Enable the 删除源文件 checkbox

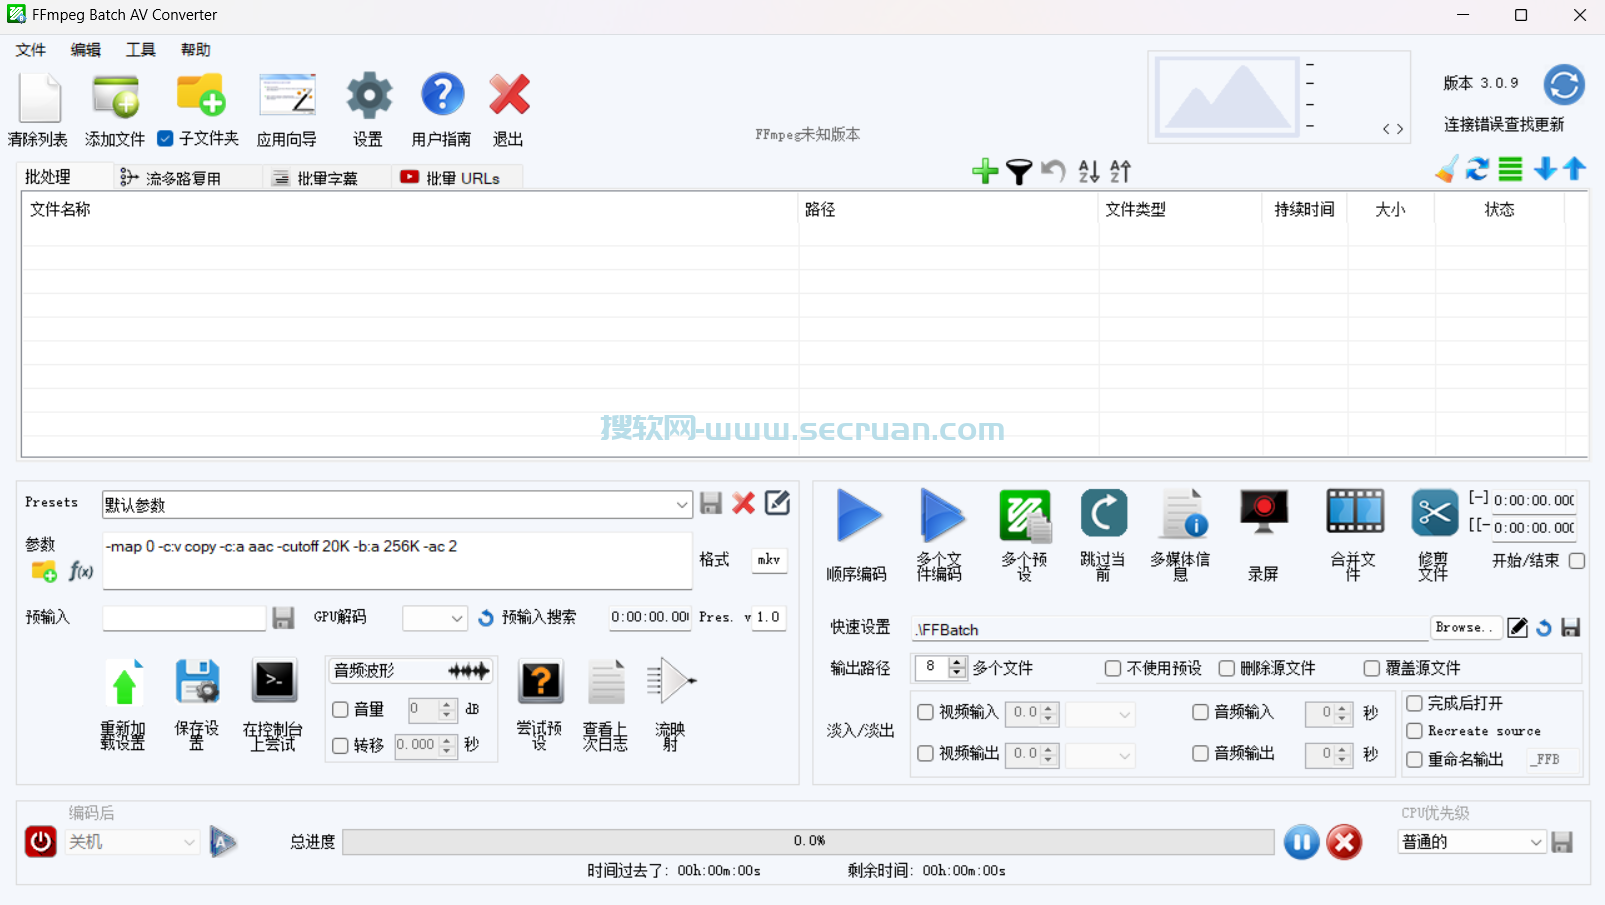[x=1227, y=668]
